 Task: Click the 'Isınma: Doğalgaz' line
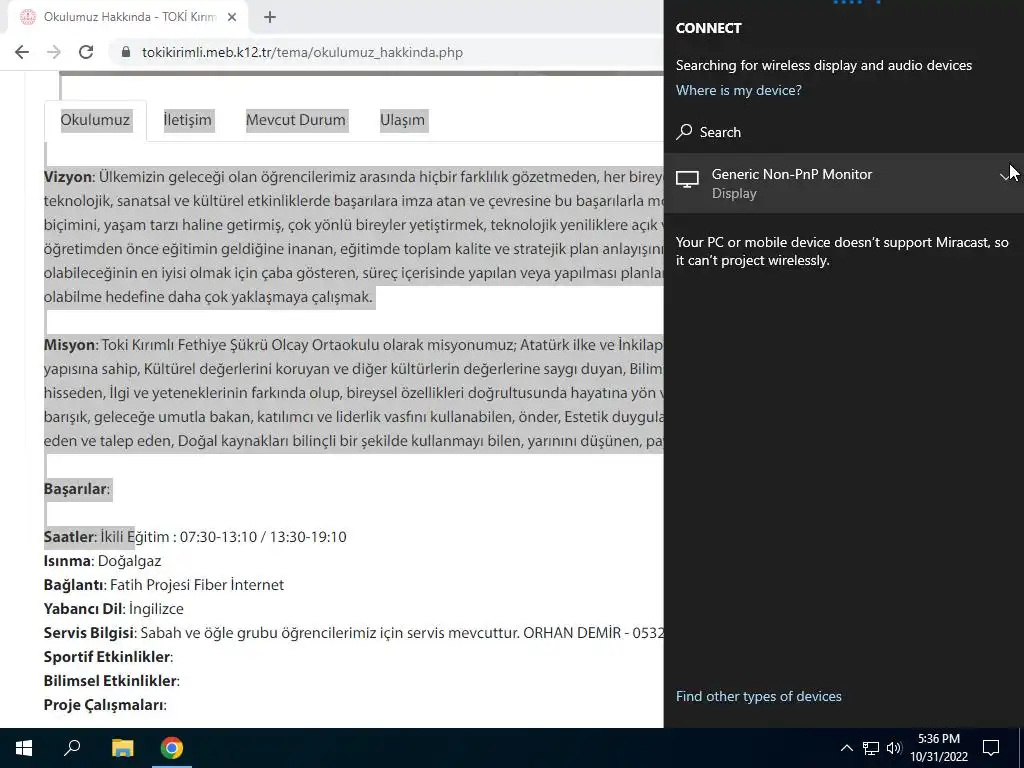[x=103, y=561]
